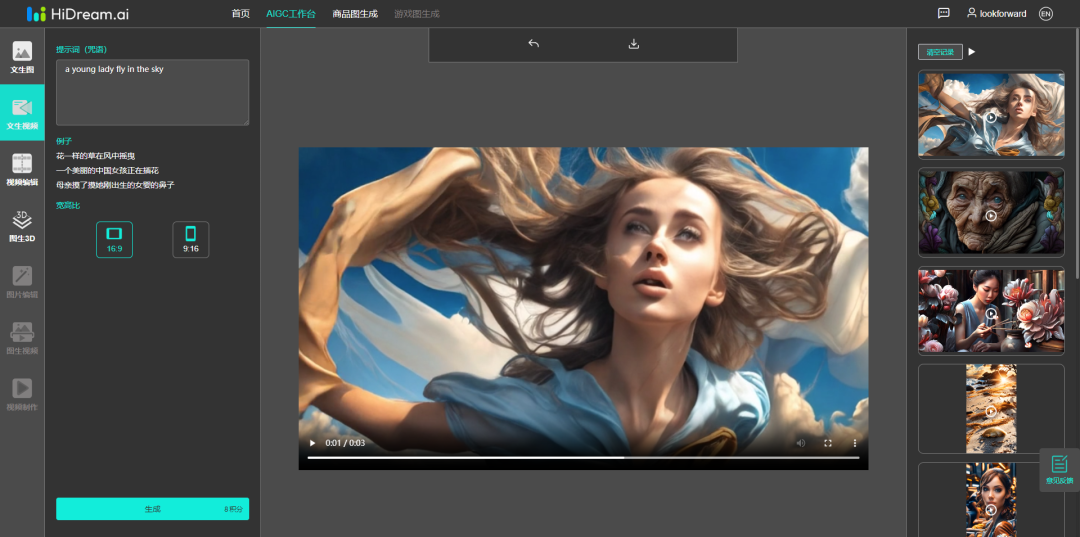Use example prompt about mother touching baby's nose
The height and width of the screenshot is (537, 1080).
tap(115, 185)
